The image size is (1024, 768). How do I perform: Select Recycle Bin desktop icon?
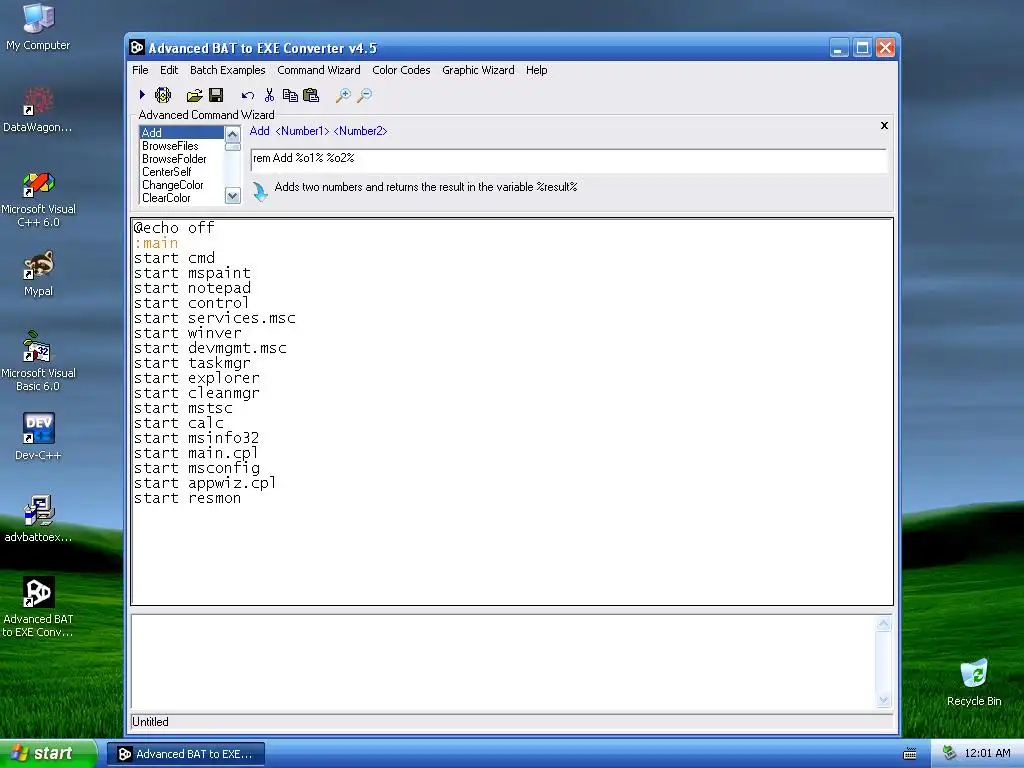[974, 682]
